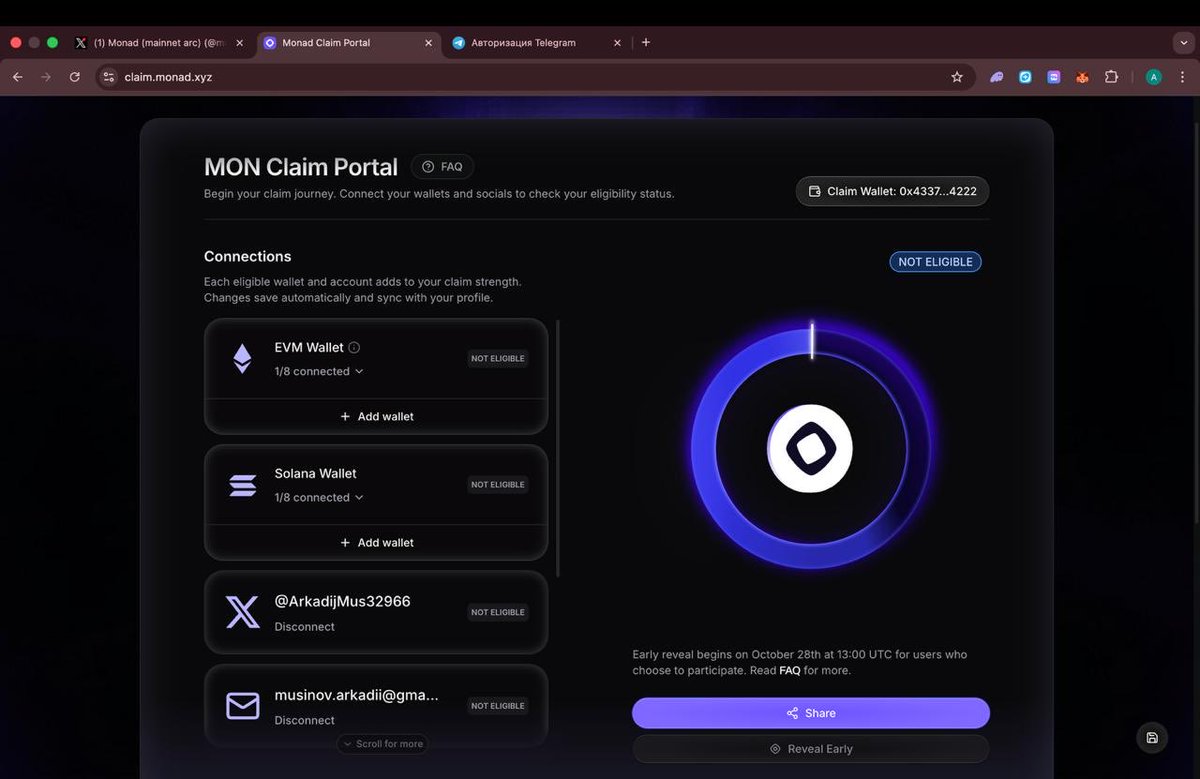1200x779 pixels.
Task: Add wallet under Solana Wallet
Action: pyautogui.click(x=376, y=542)
